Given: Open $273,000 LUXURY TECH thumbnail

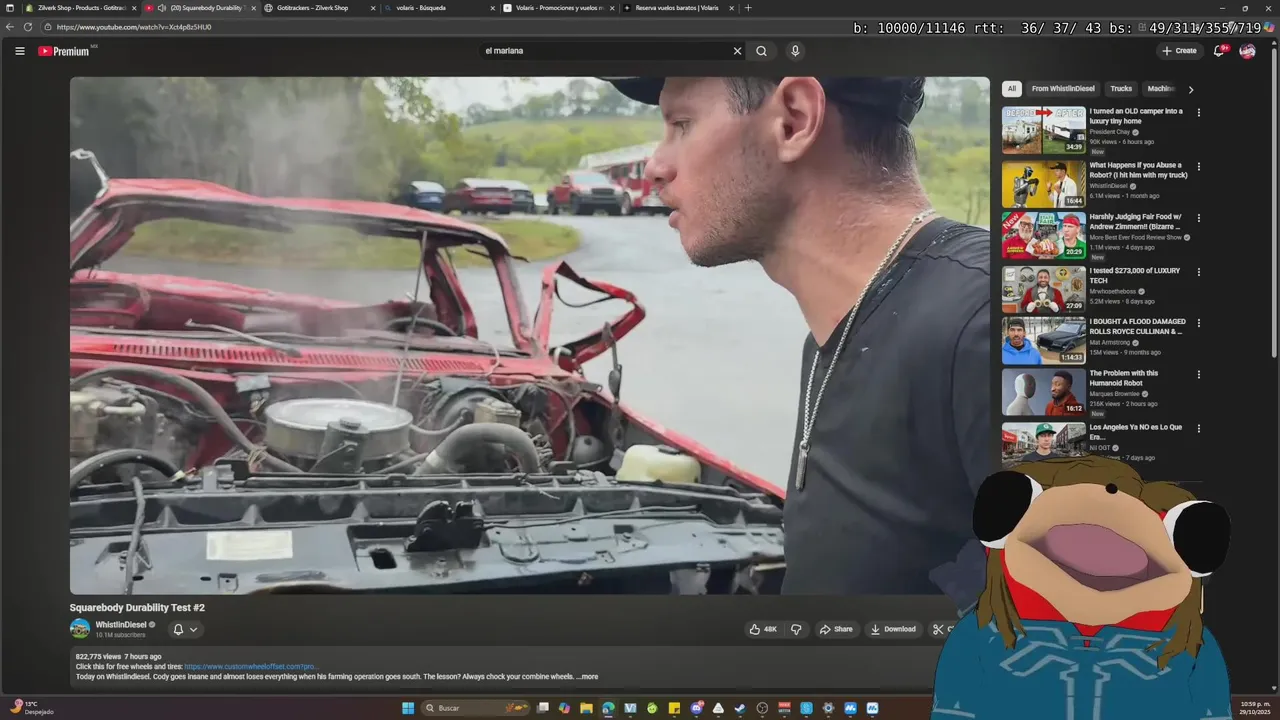Looking at the screenshot, I should coord(1043,289).
